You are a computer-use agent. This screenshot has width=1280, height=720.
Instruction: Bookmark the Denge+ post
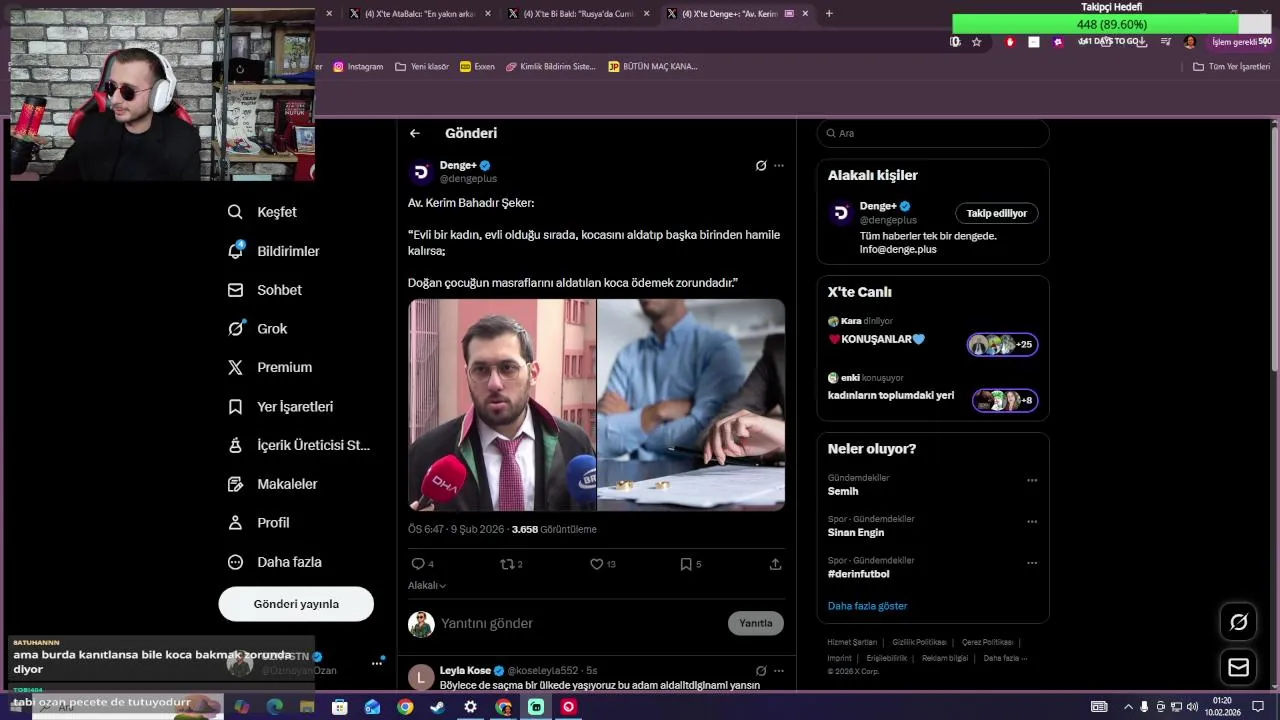pos(691,564)
